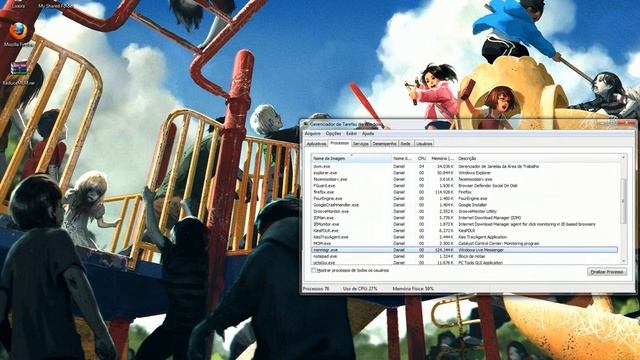Click the Memória Física status entry
The image size is (640, 360).
point(413,289)
